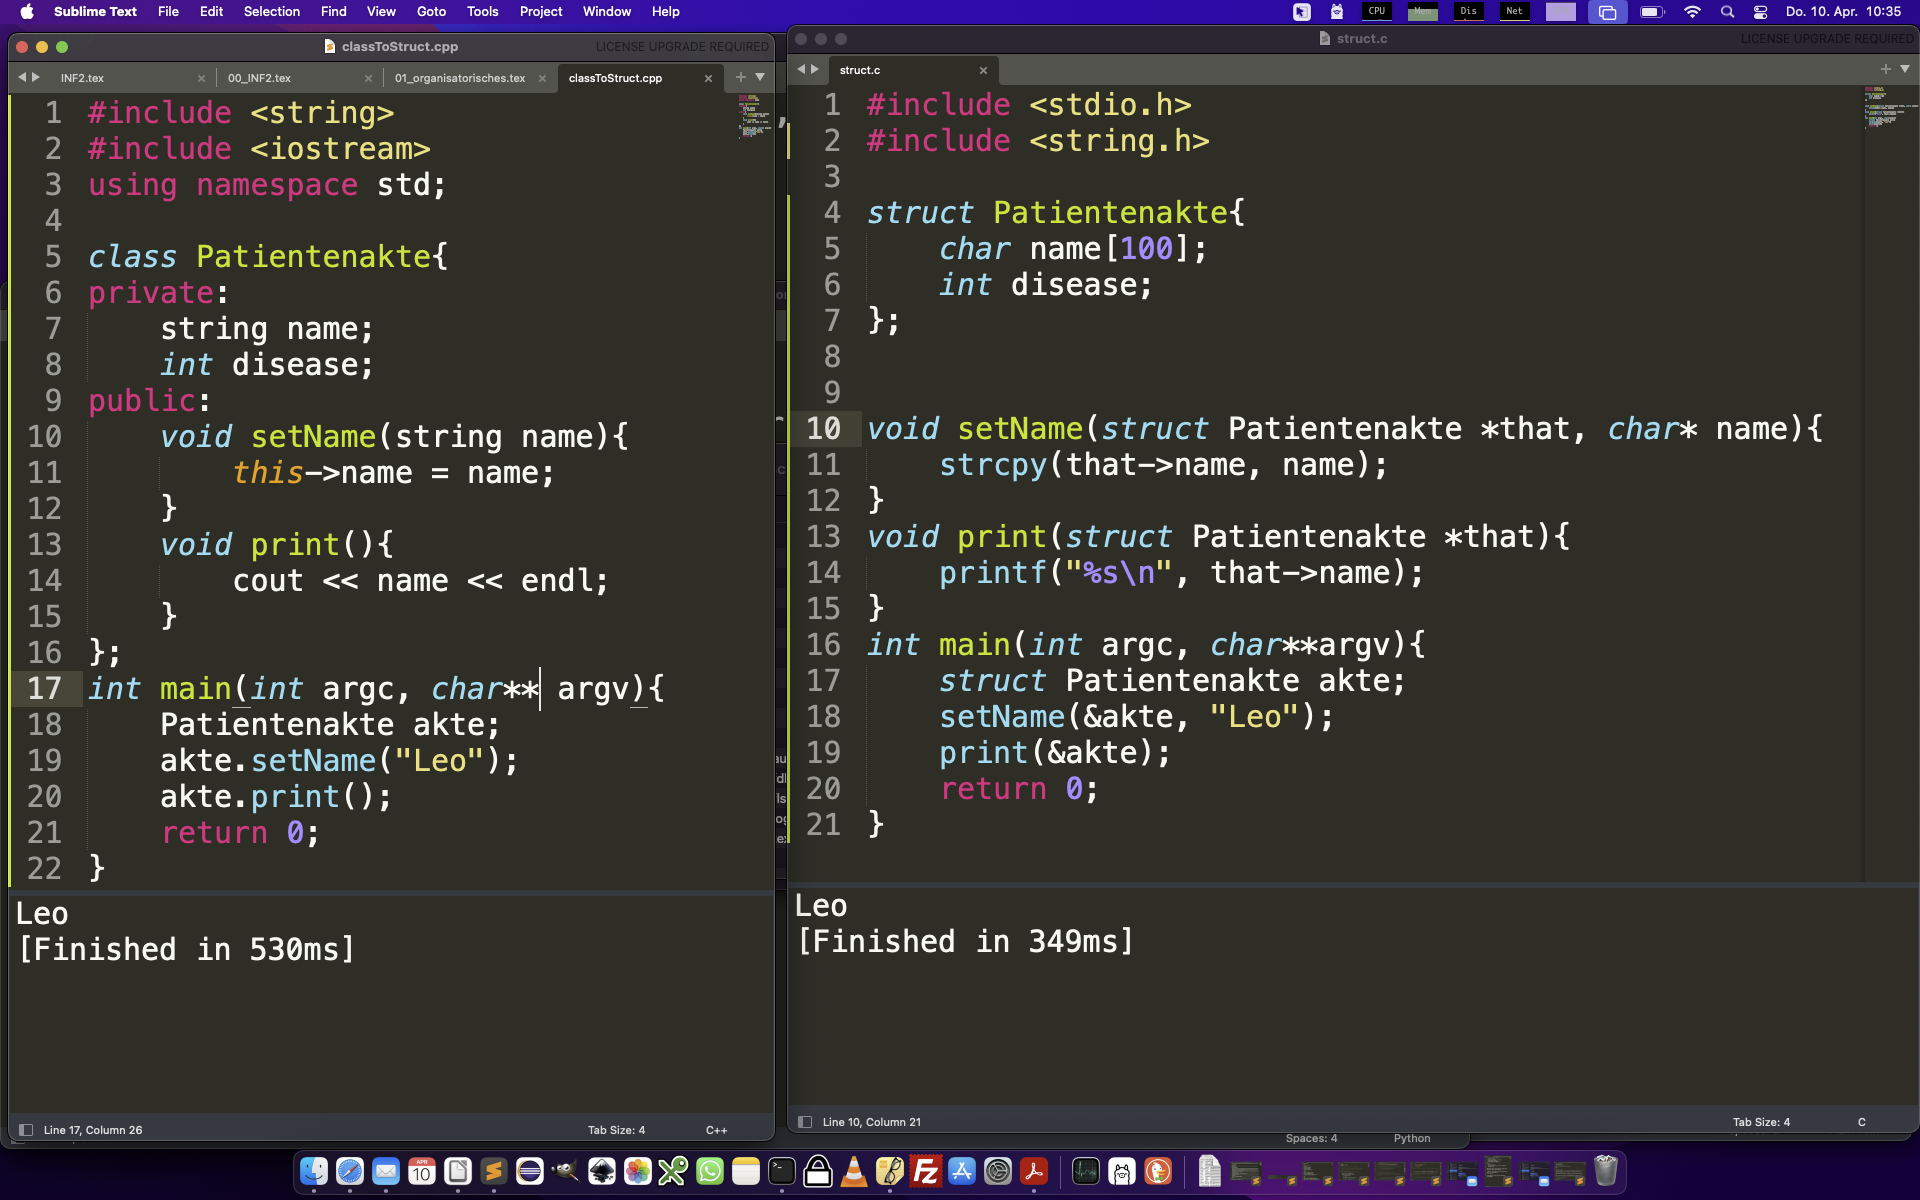Click the panel switcher icon in struct.c status bar
The image size is (1920, 1200).
[x=805, y=1122]
